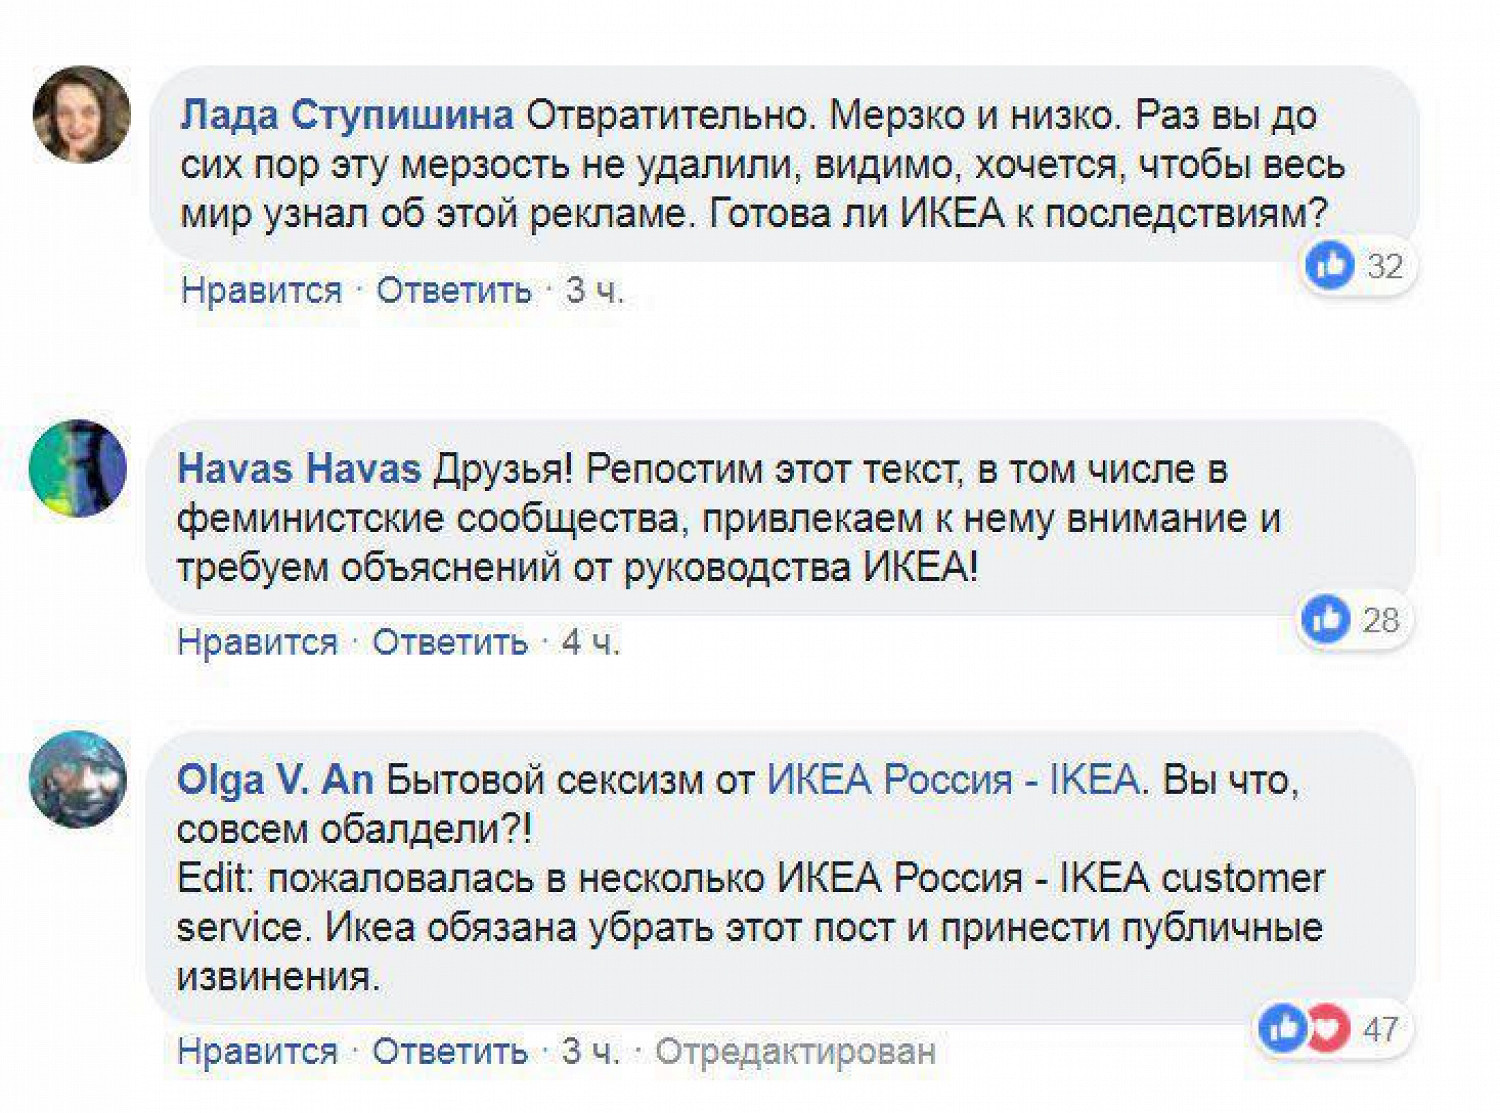Click the 4 ч. timestamp on Havas comment
Screen dimensions: 1500x1113
[x=590, y=643]
